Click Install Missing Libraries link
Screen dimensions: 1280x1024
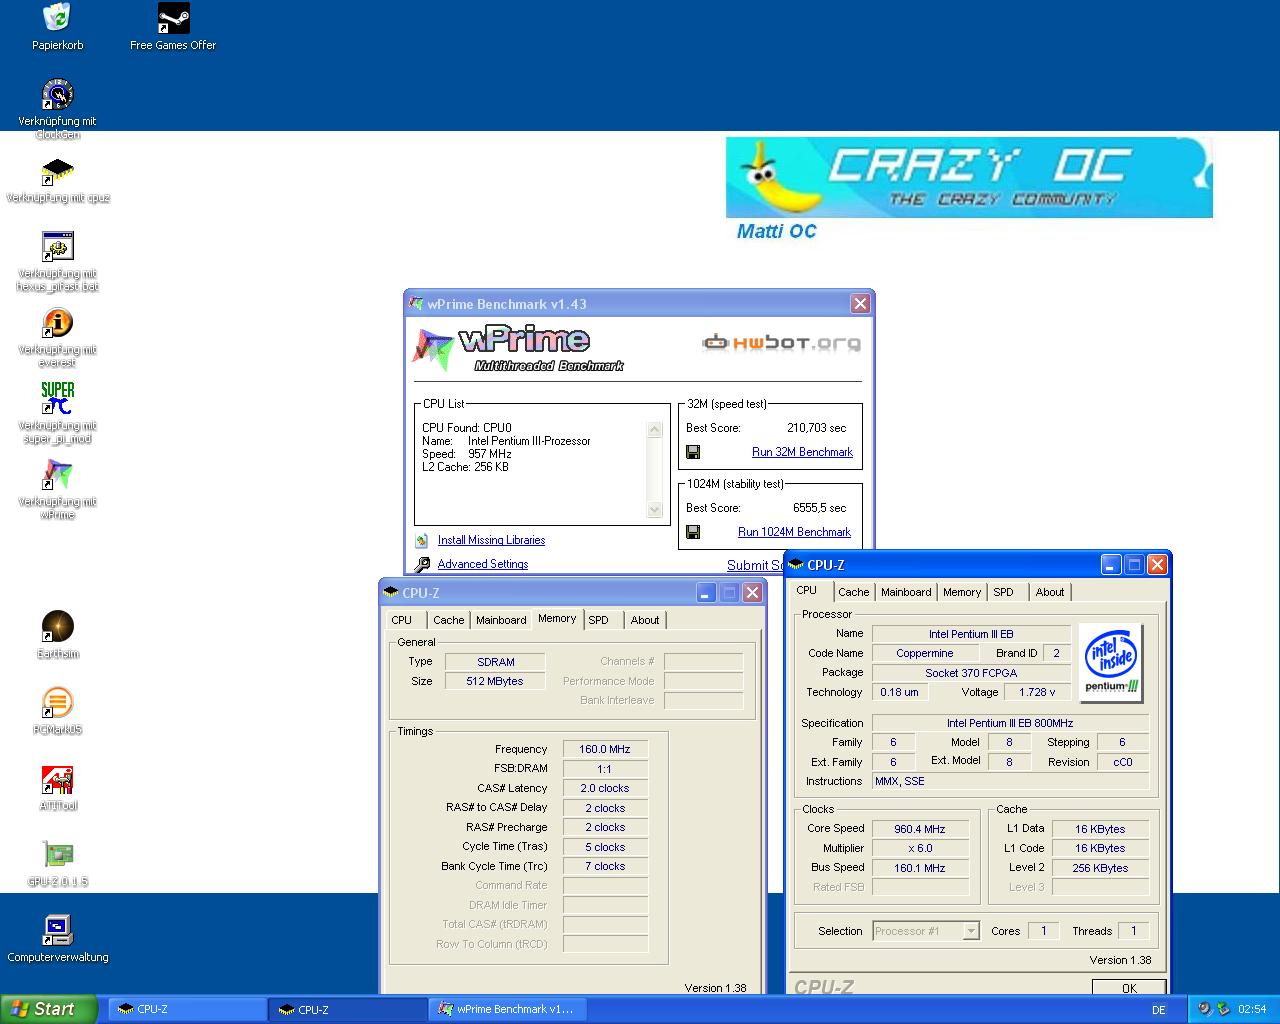point(491,540)
